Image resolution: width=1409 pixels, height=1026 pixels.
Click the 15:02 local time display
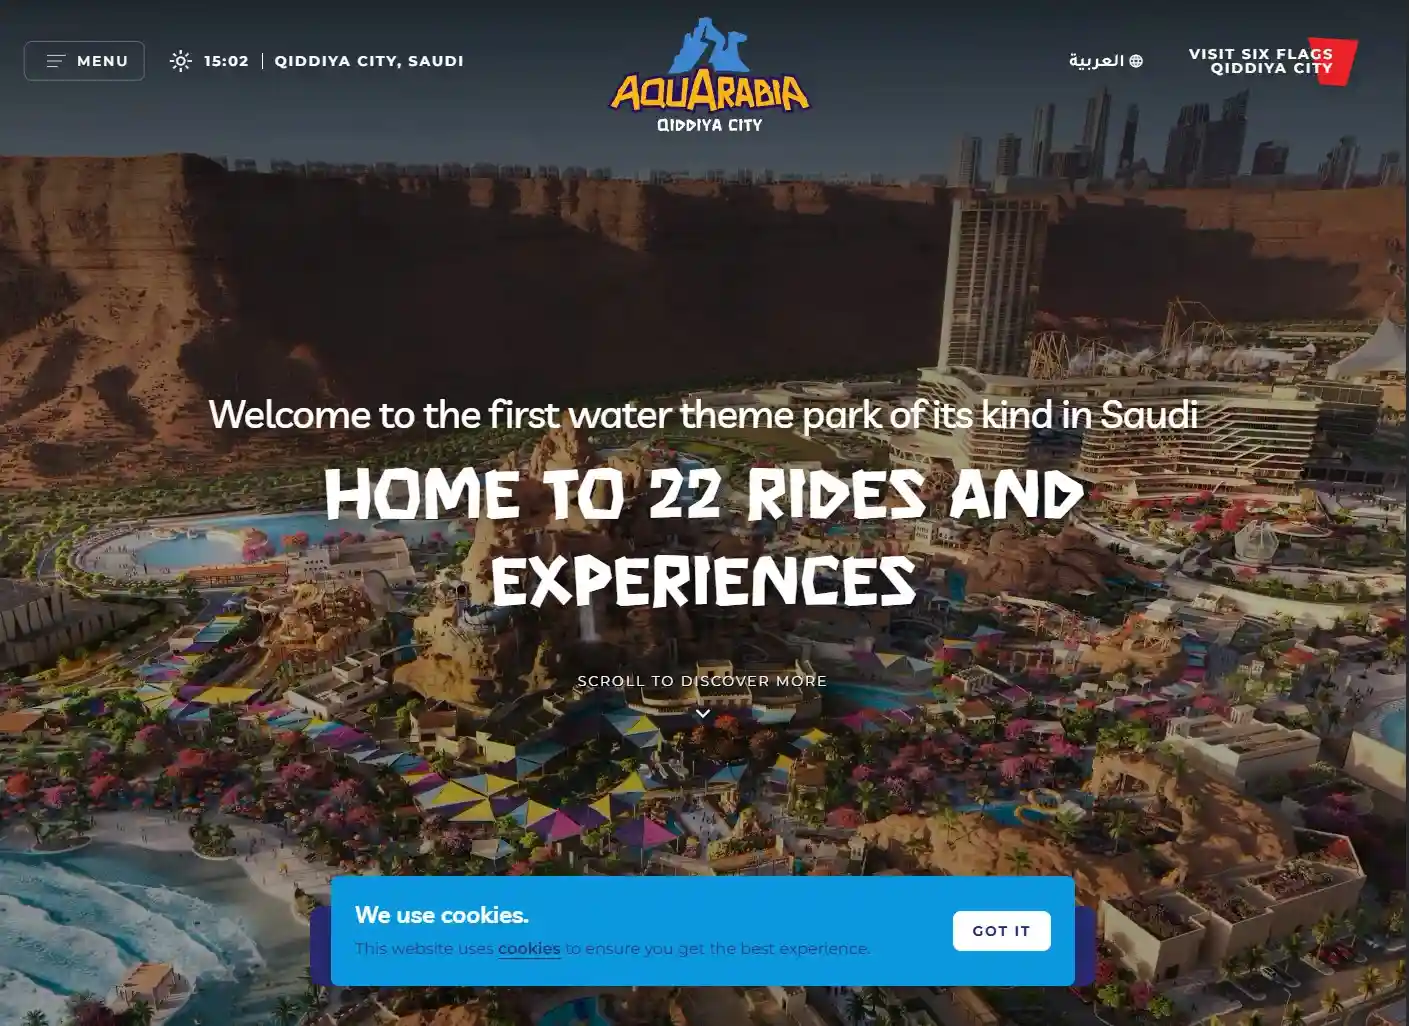point(226,61)
